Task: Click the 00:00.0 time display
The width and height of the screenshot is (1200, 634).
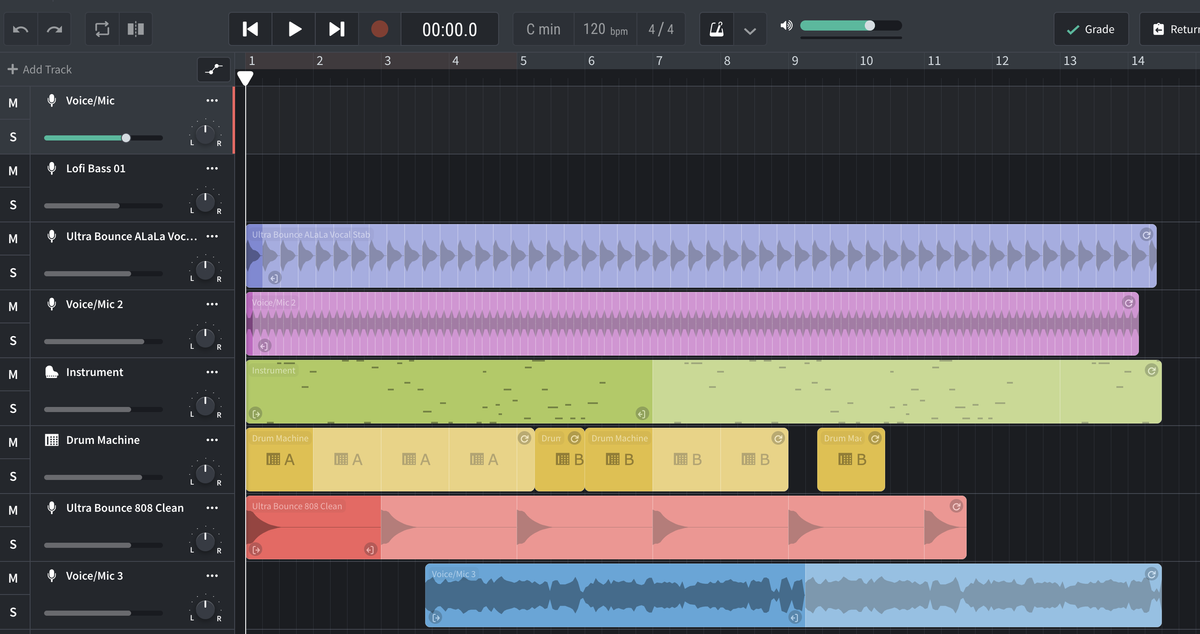Action: click(450, 29)
